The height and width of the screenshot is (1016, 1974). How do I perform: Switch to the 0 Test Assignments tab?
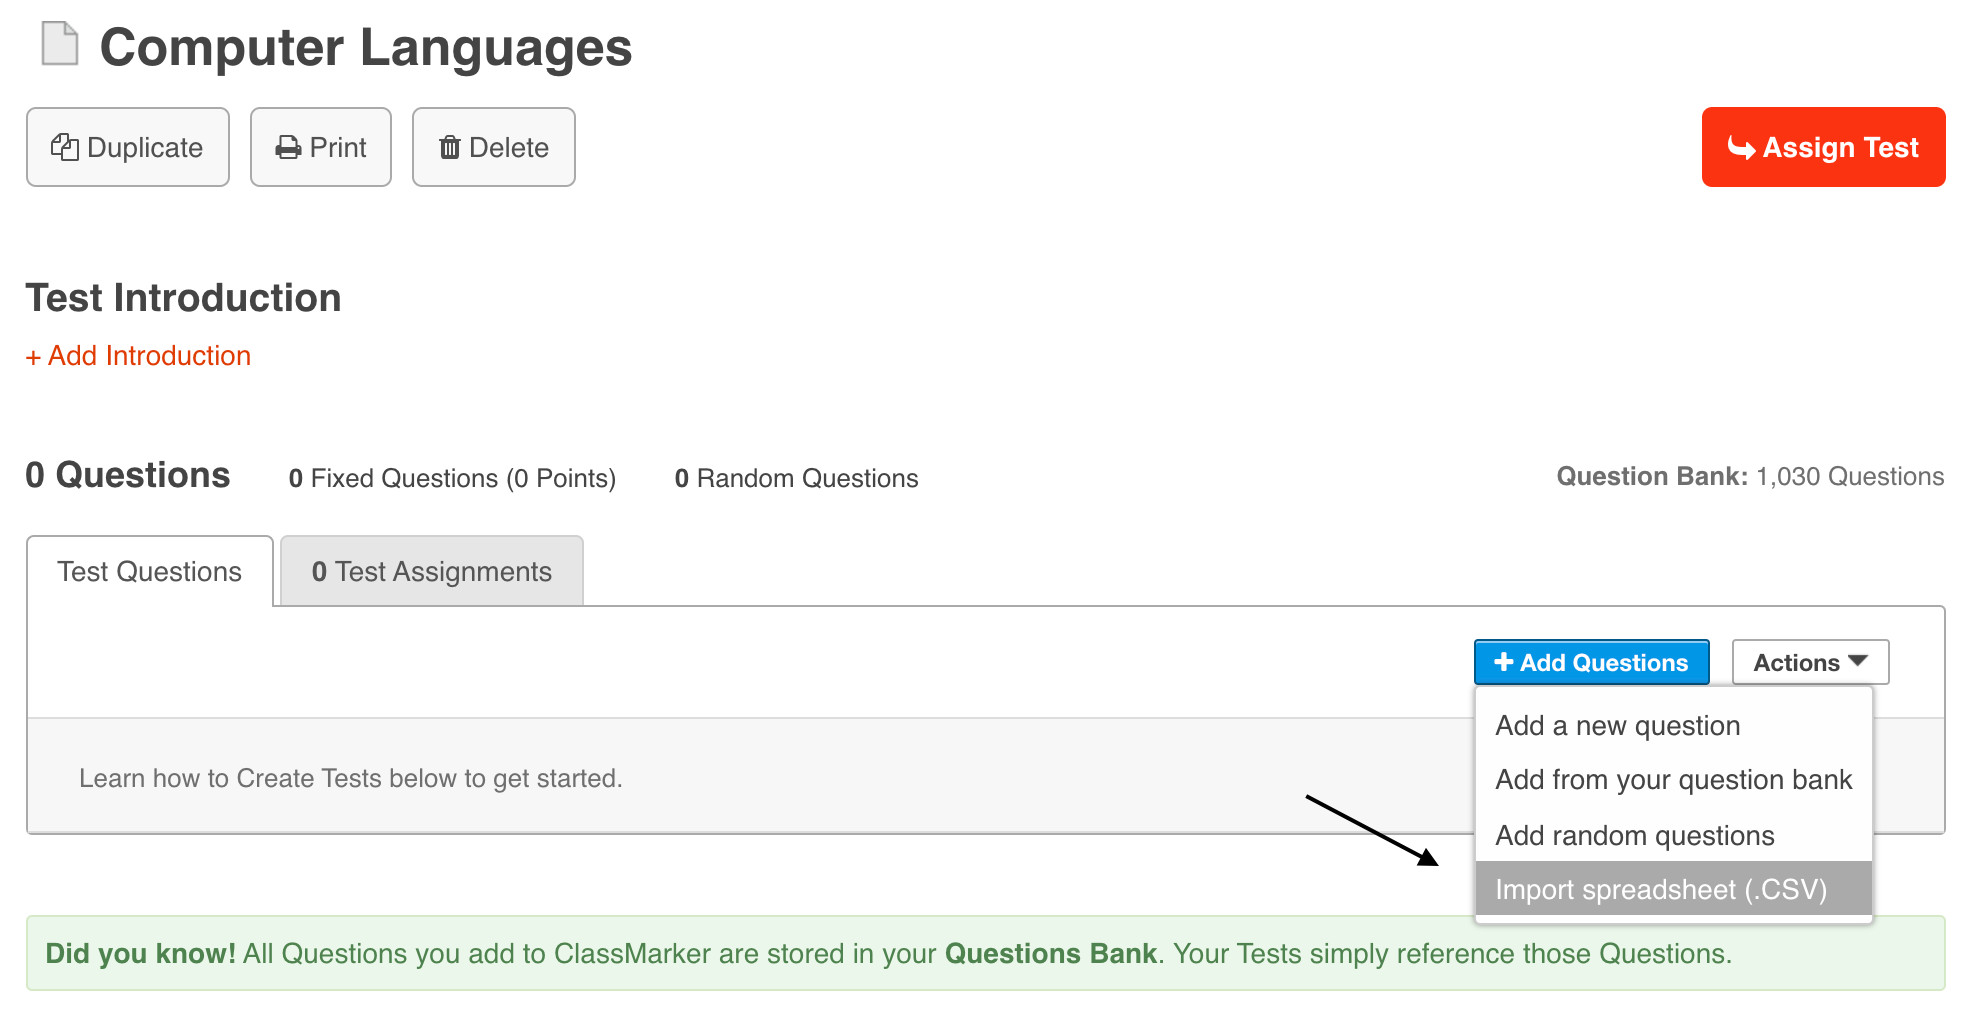431,572
